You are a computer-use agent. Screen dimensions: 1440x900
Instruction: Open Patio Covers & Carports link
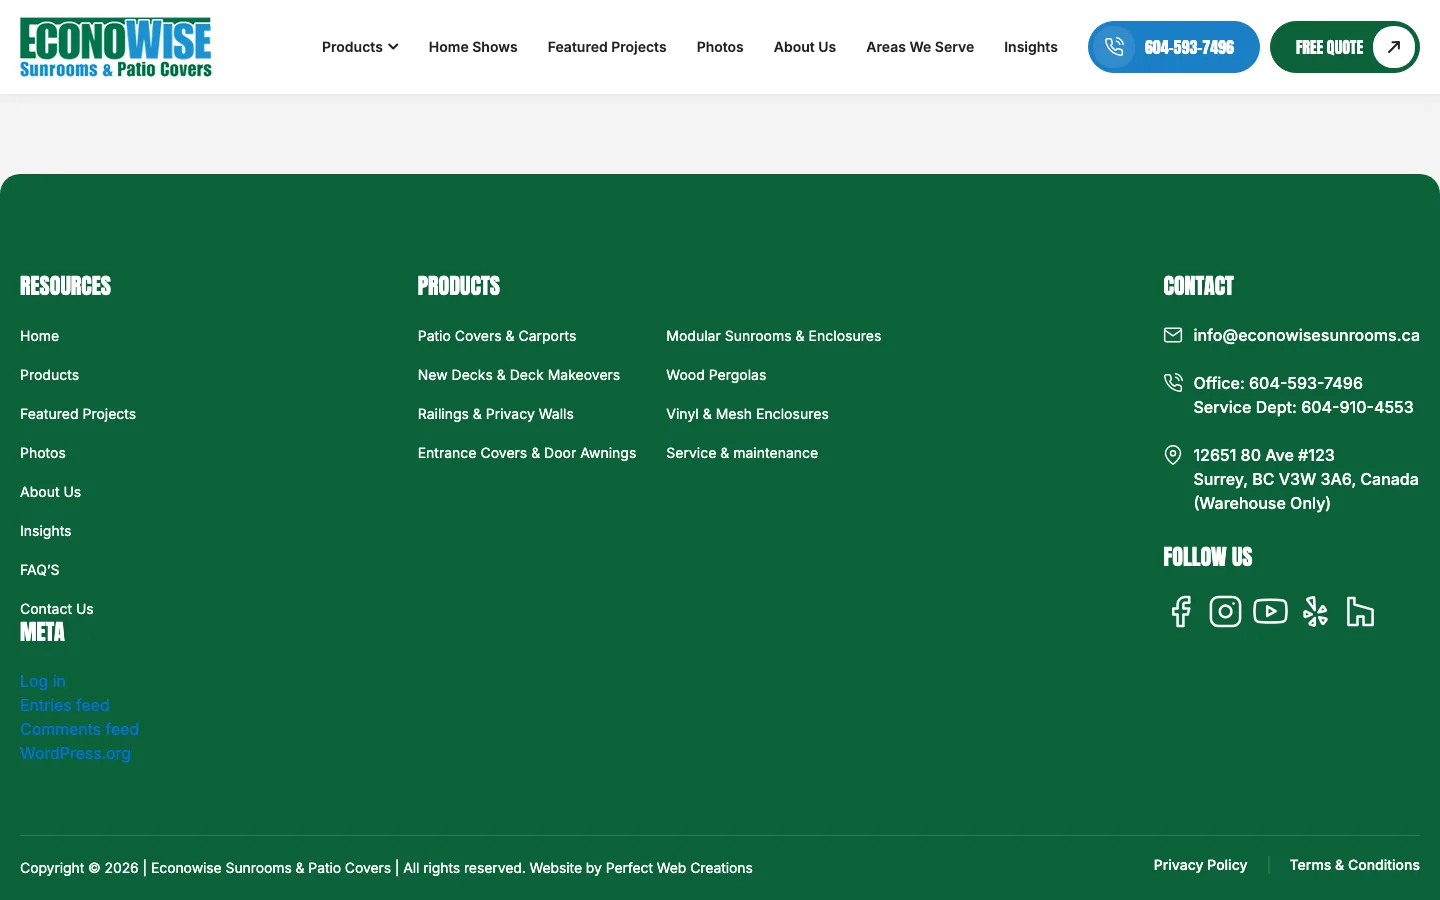point(497,336)
